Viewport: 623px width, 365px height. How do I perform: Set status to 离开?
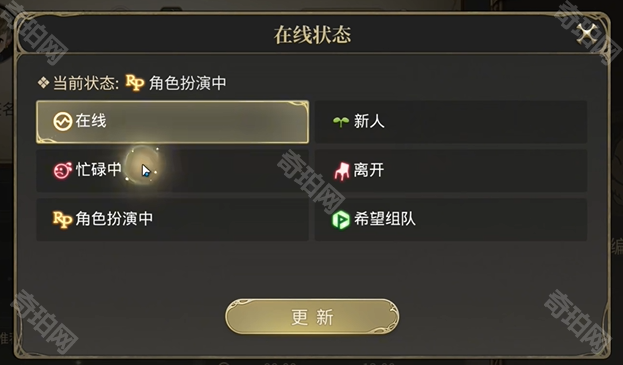tap(451, 171)
